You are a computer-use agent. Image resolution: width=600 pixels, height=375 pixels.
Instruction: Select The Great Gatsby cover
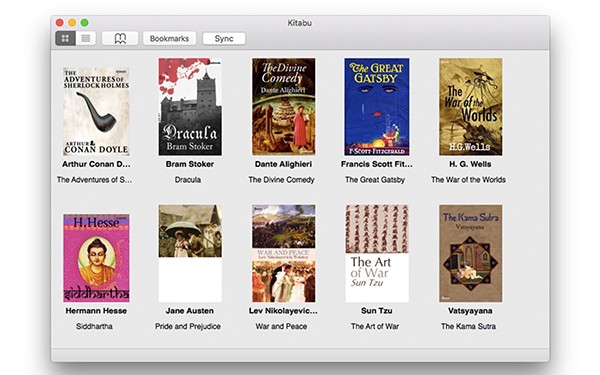[377, 107]
